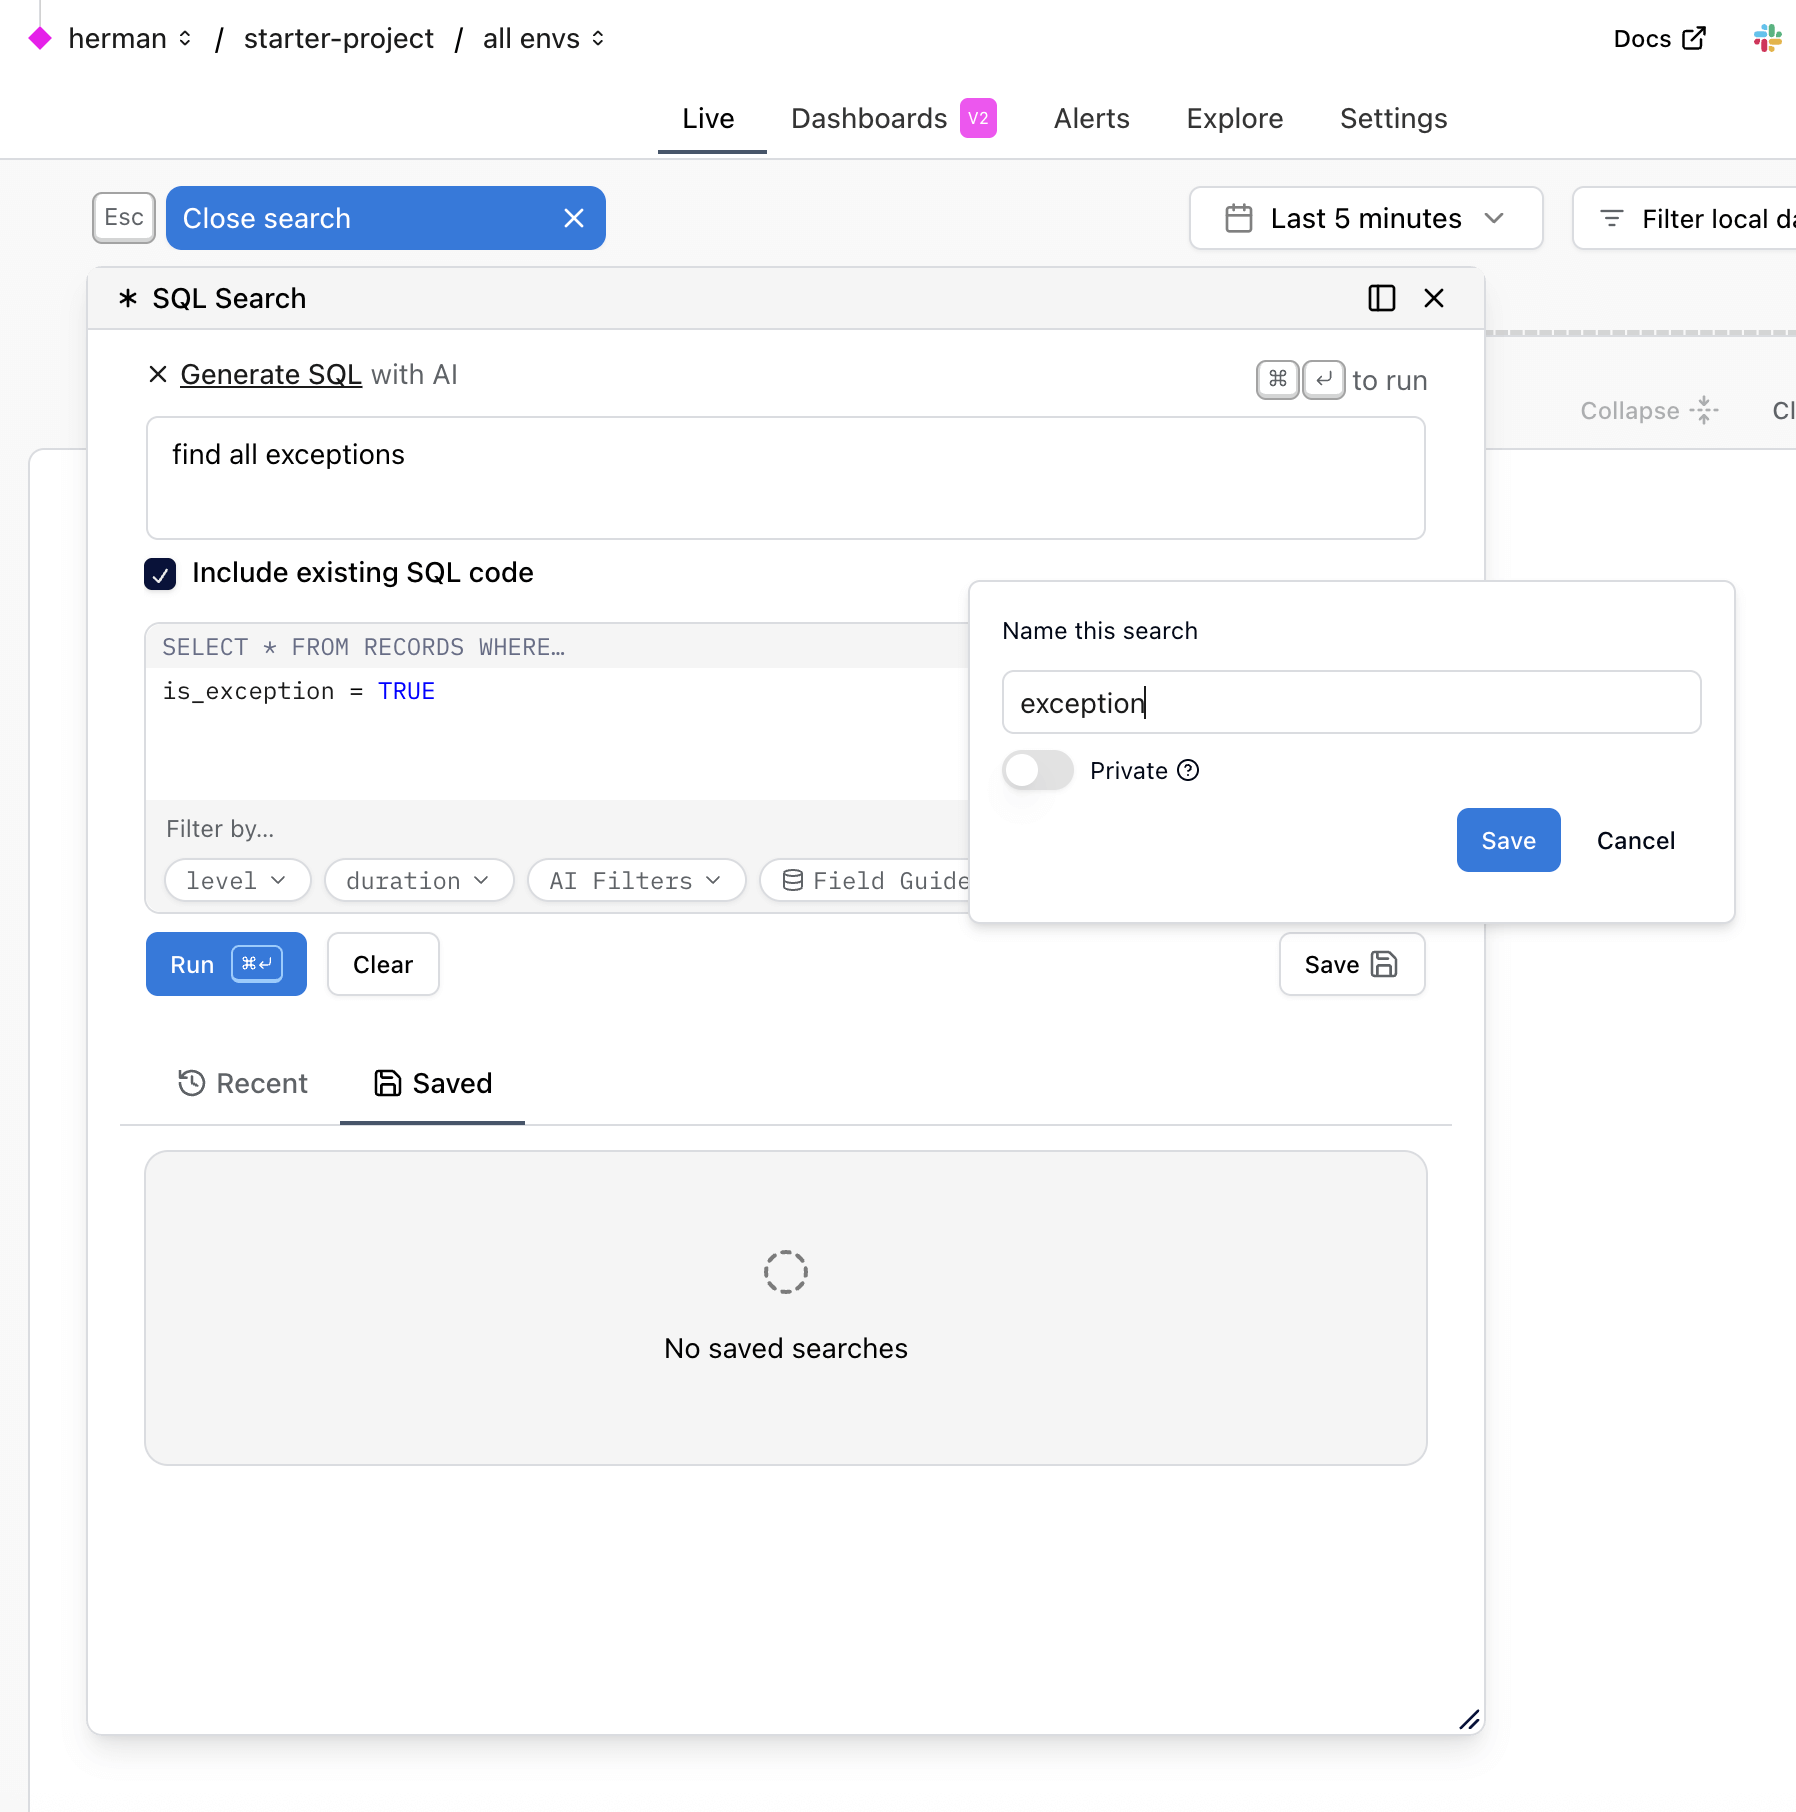Expand the duration filter dropdown
The height and width of the screenshot is (1812, 1796).
418,880
